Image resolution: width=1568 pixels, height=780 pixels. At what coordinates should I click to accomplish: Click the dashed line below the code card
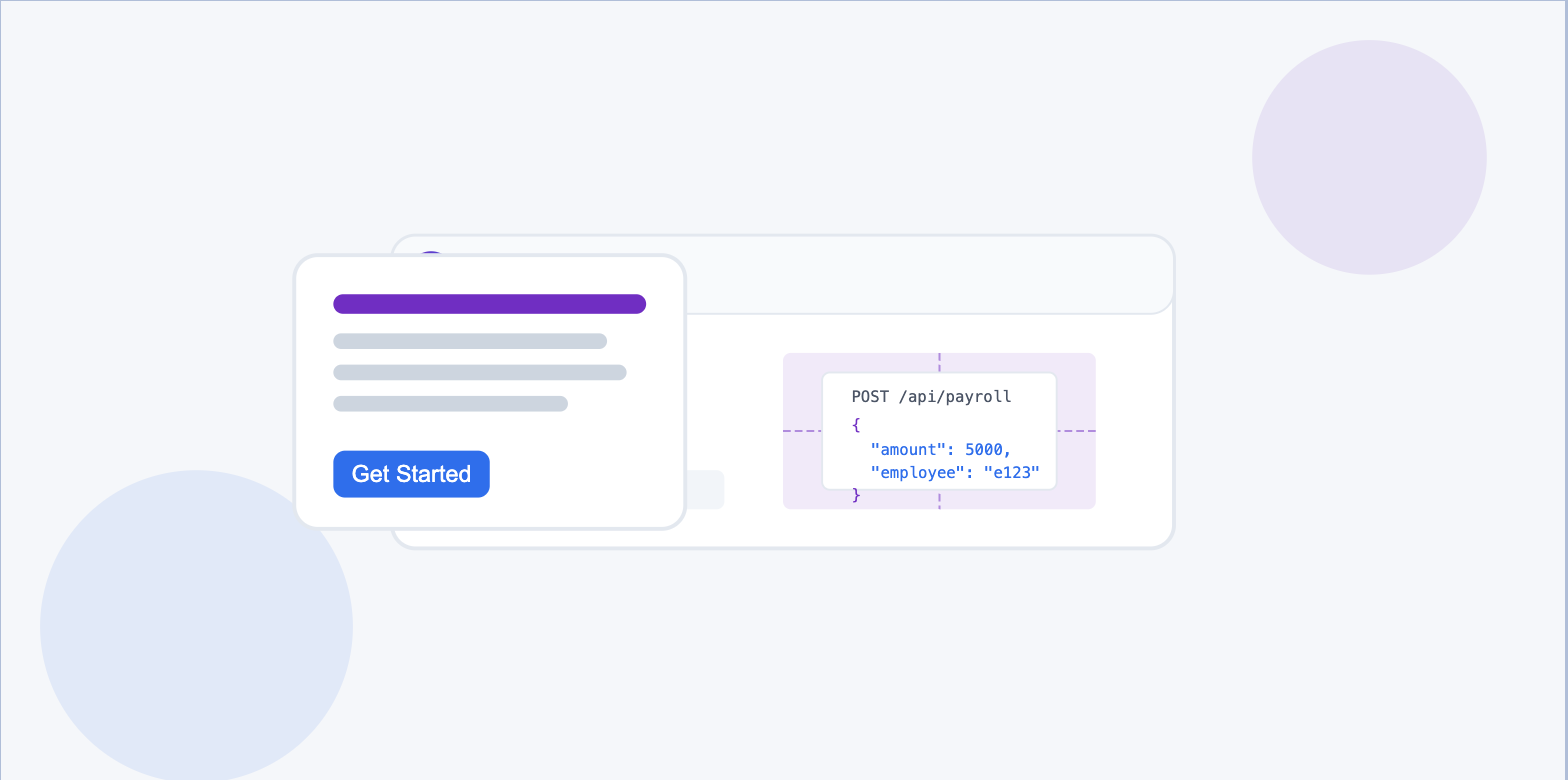click(x=939, y=500)
